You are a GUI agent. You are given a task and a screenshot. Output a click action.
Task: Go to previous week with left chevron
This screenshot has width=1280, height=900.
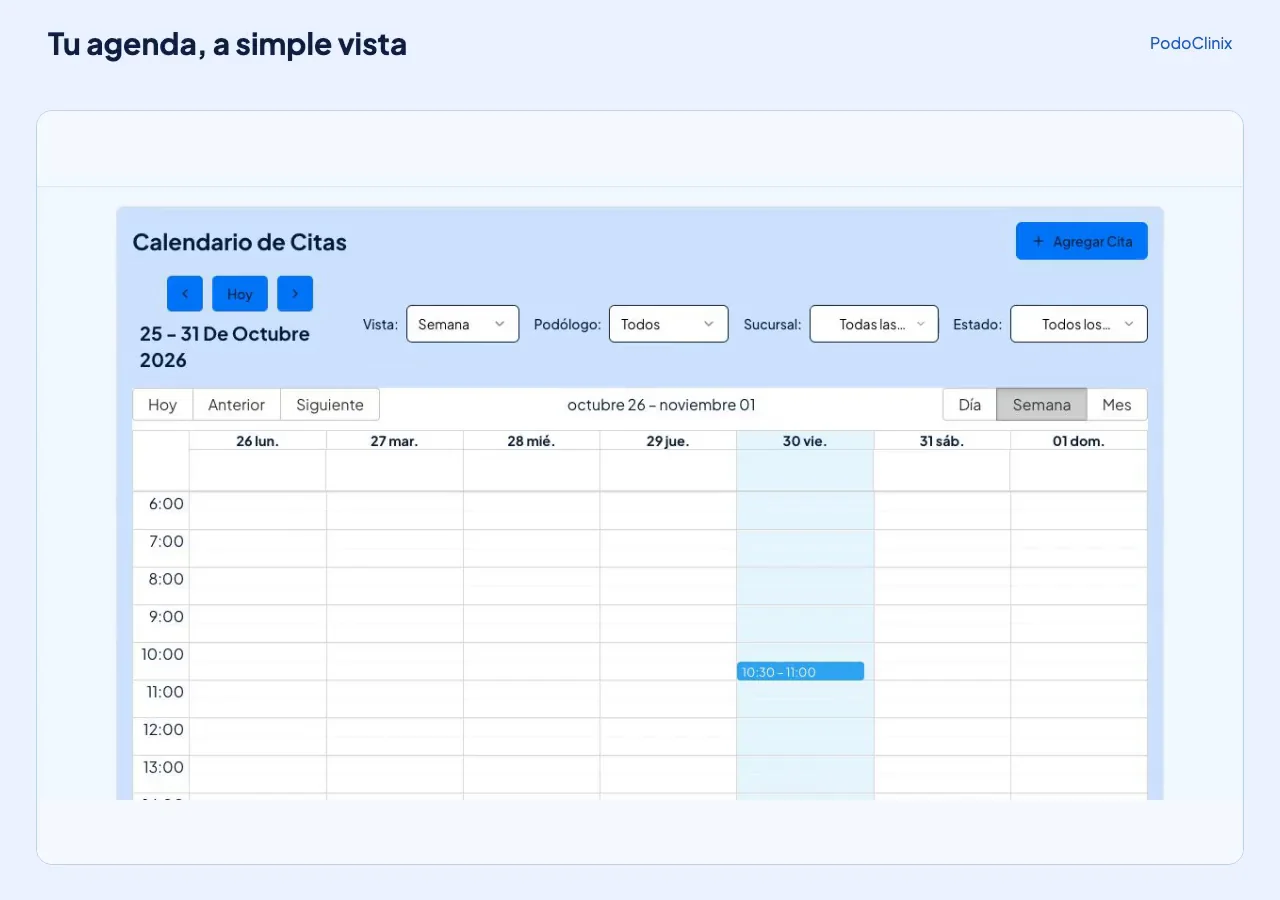coord(185,294)
